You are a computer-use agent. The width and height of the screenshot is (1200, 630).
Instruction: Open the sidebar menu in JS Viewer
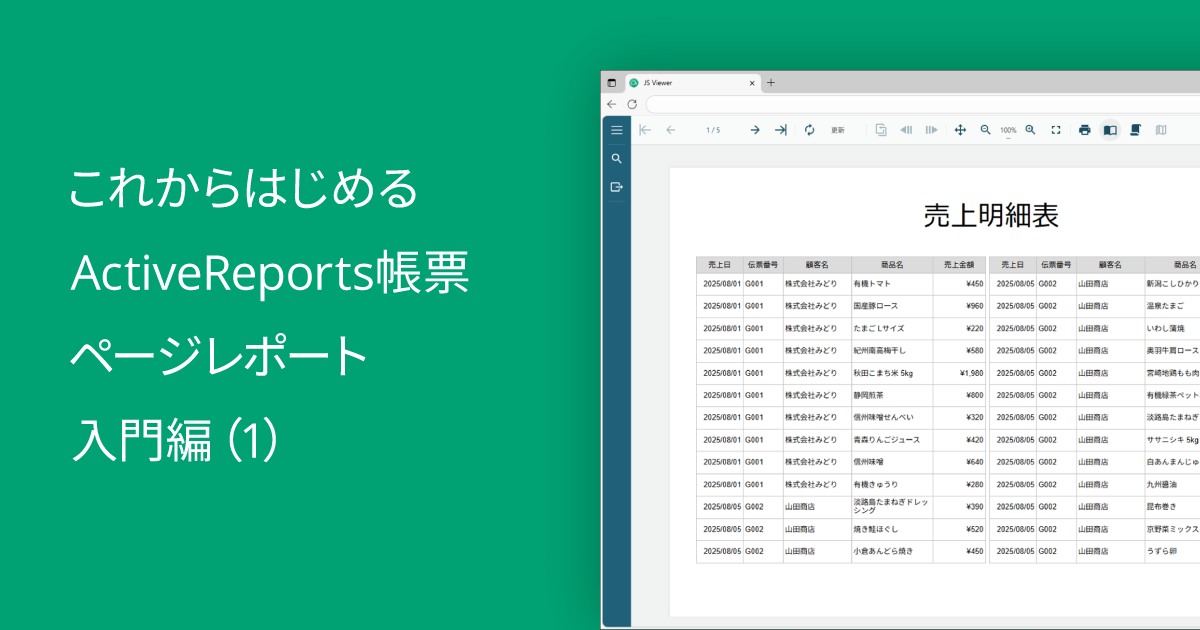coord(617,129)
